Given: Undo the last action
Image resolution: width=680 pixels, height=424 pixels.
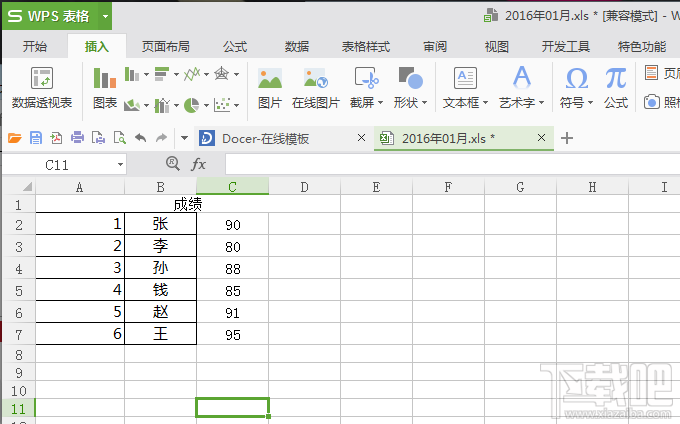Looking at the screenshot, I should tap(141, 138).
